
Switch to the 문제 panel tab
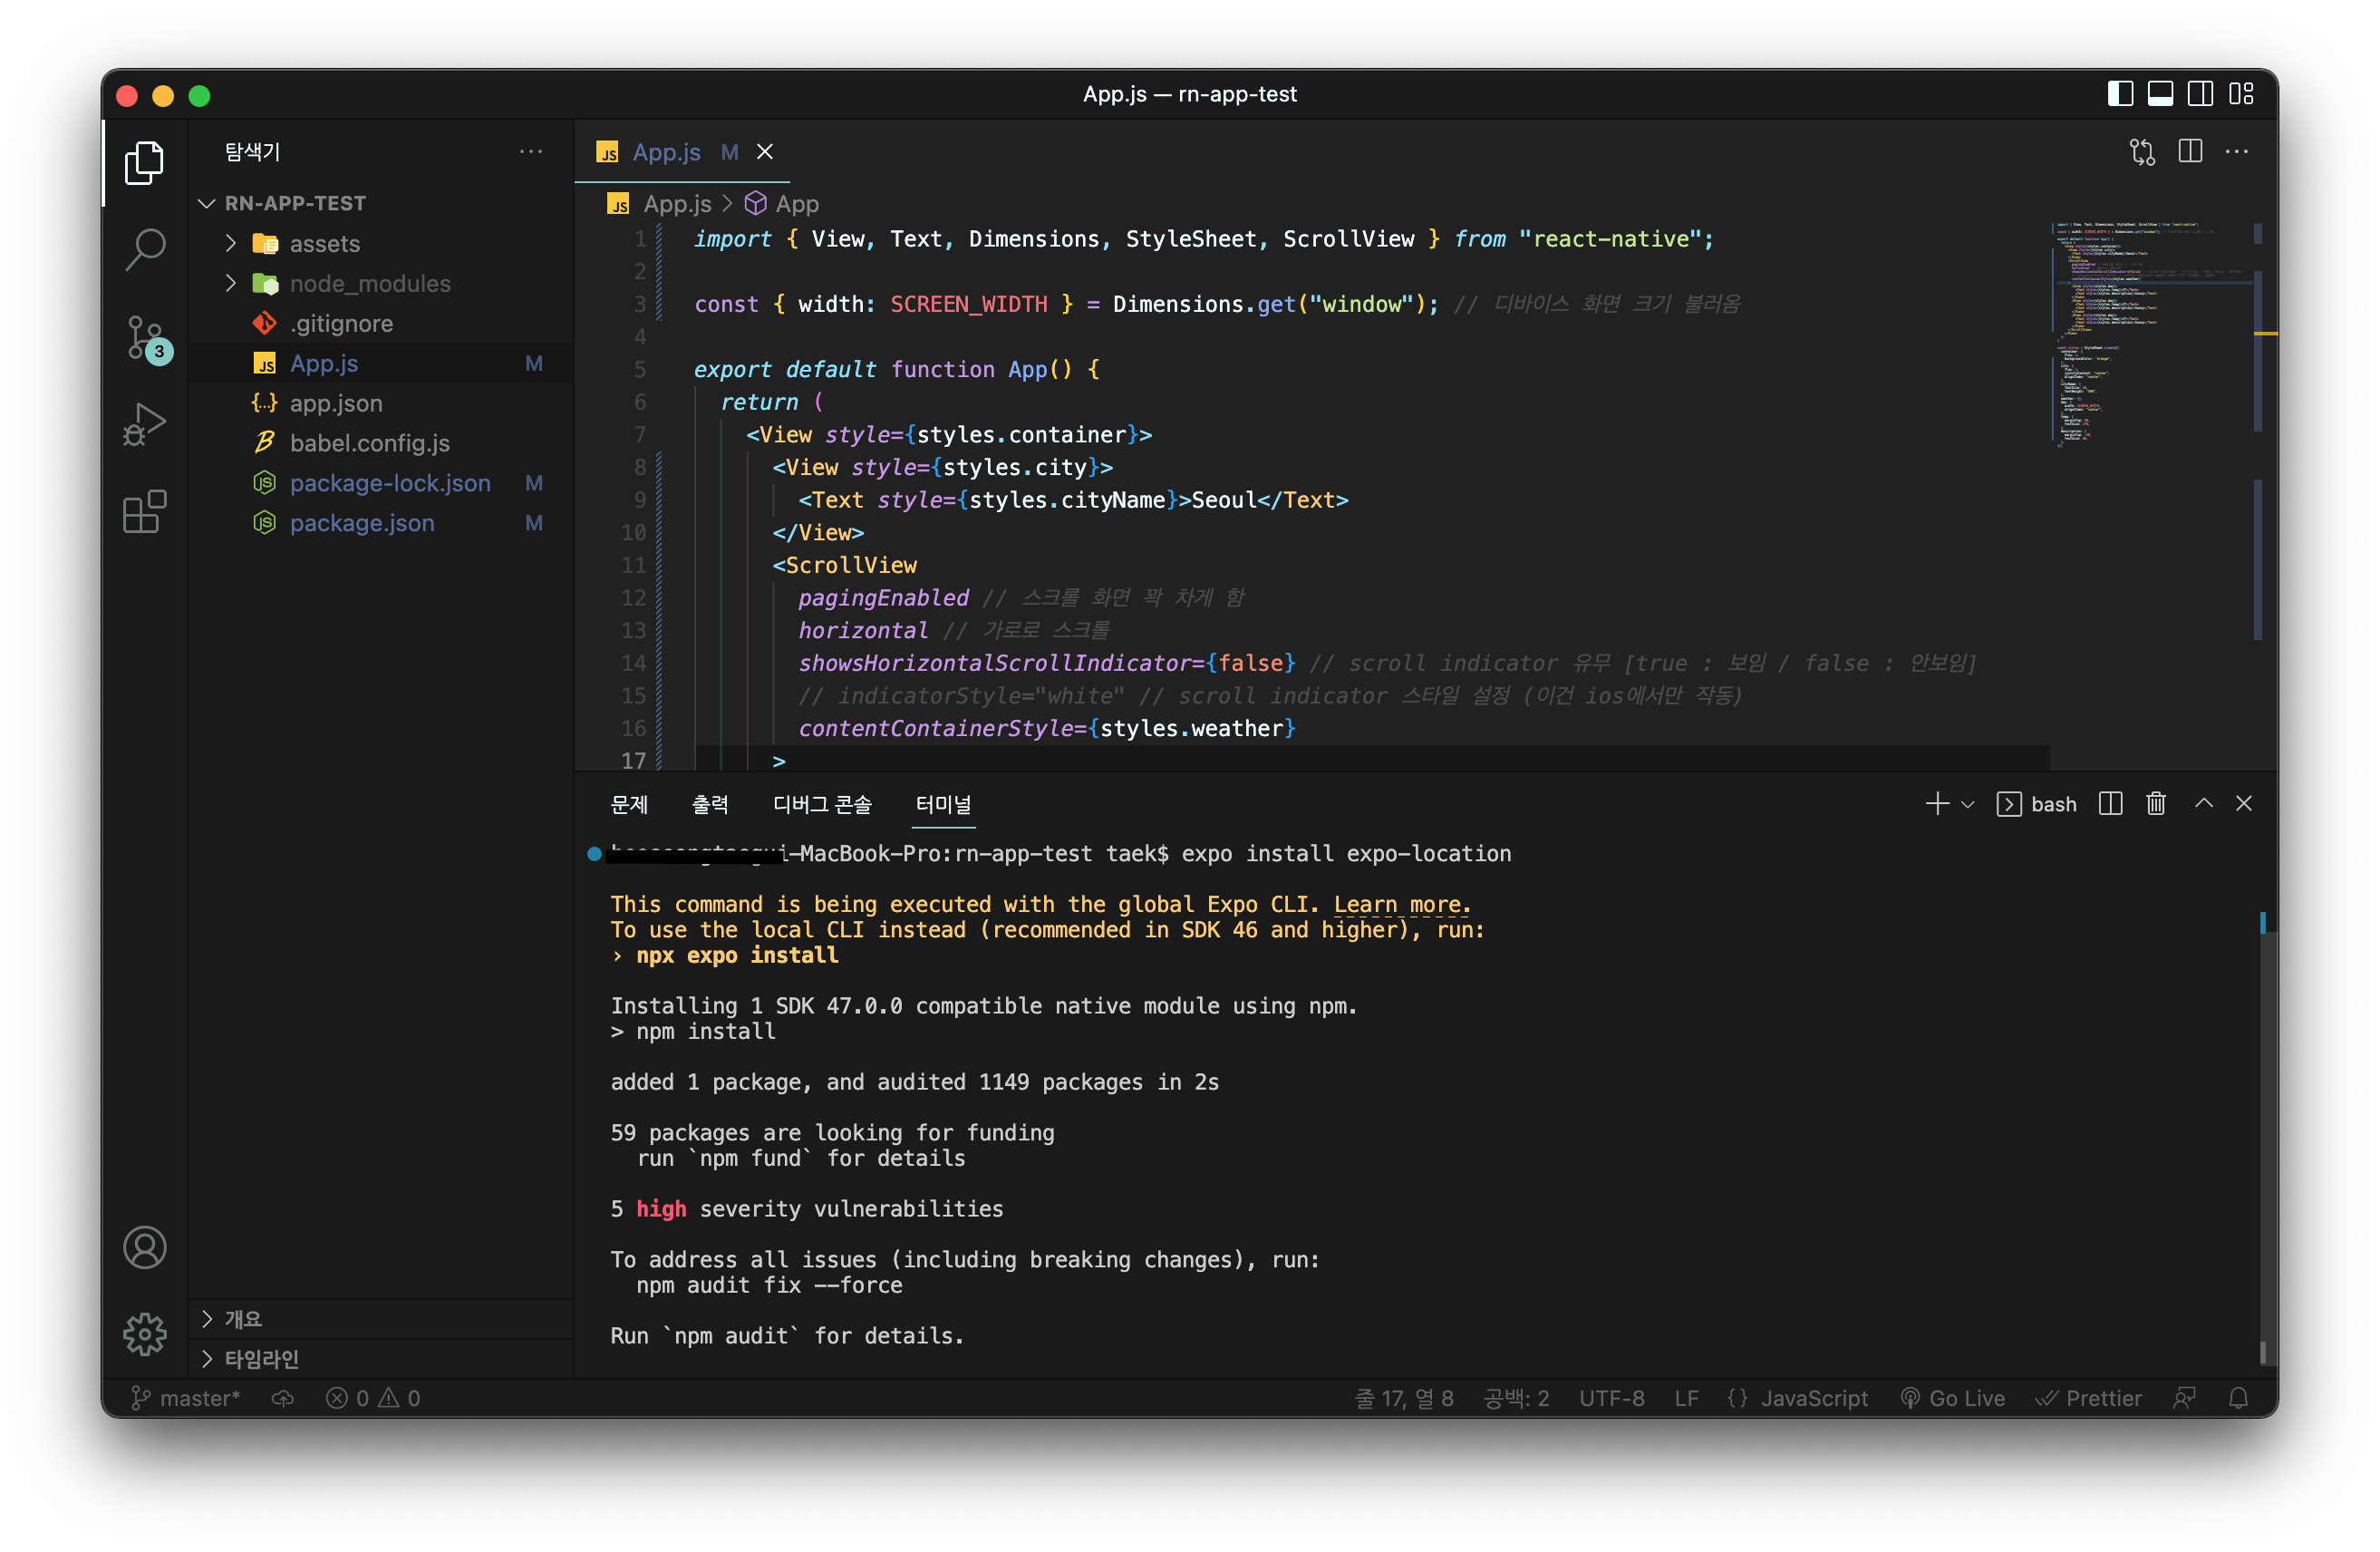coord(629,804)
